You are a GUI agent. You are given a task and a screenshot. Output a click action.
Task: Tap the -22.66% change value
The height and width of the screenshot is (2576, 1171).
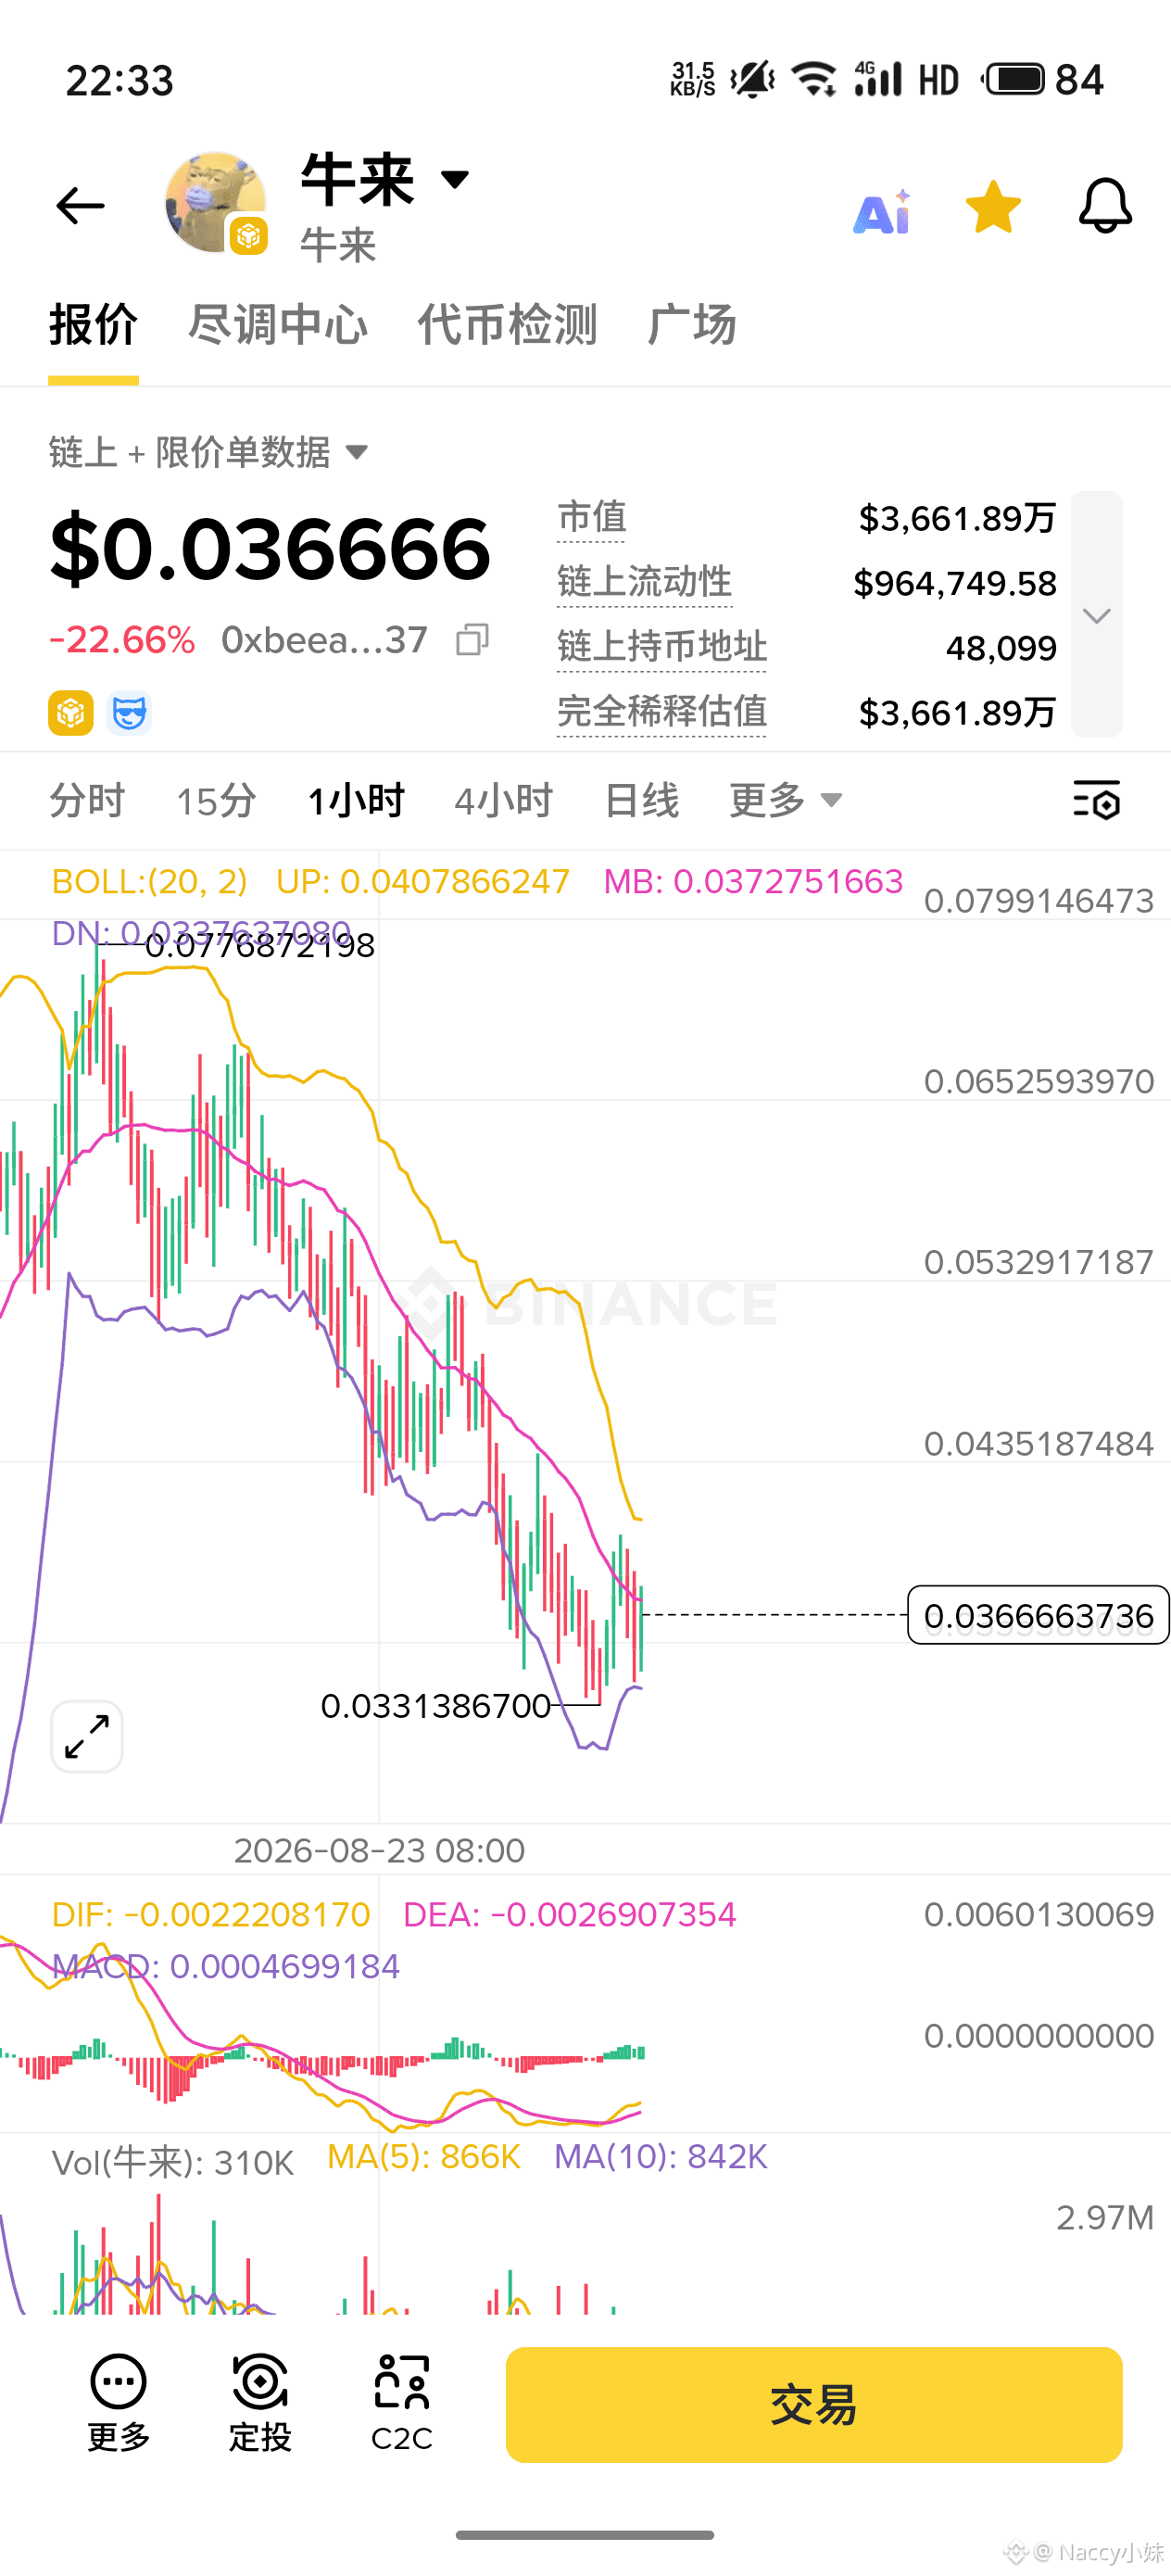[122, 640]
